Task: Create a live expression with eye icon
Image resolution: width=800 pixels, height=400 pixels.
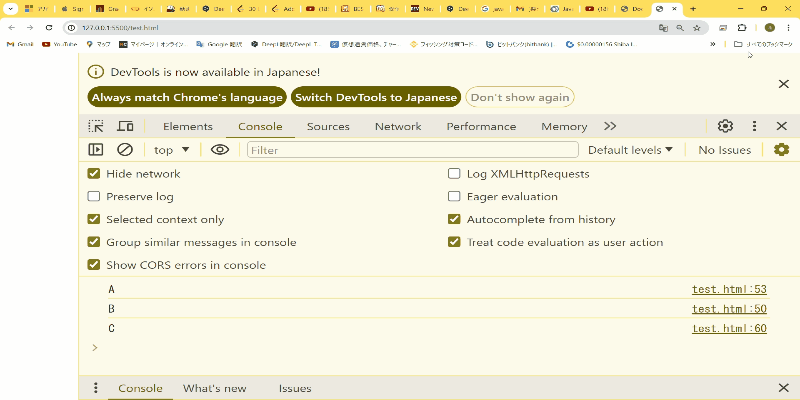Action: tap(220, 149)
